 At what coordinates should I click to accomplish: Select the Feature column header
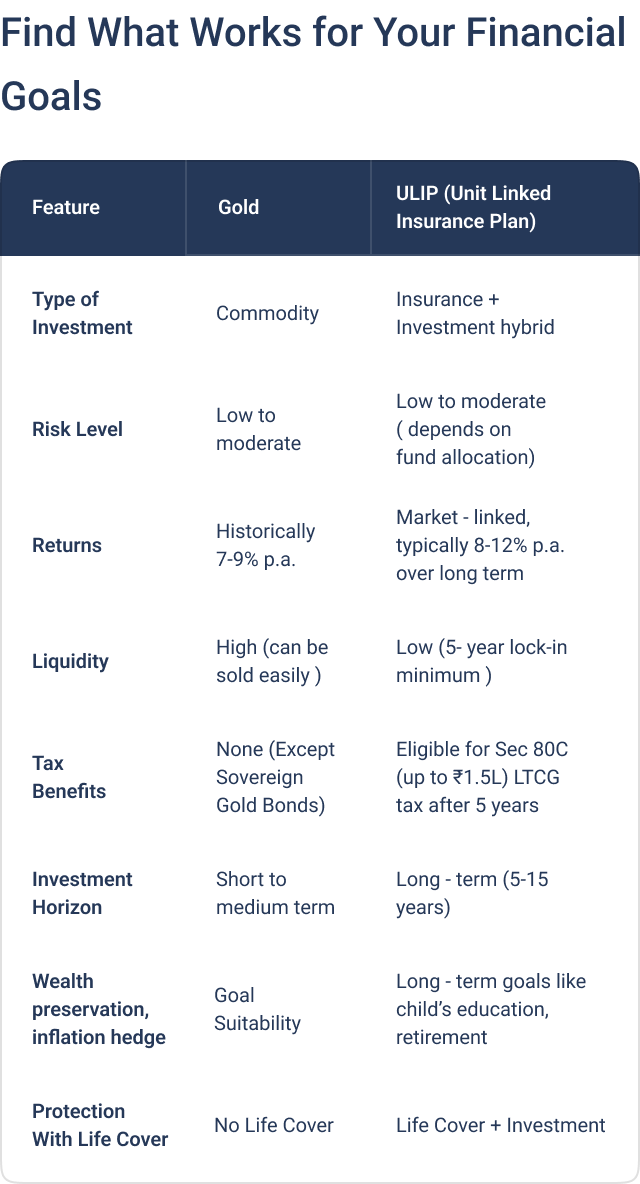[x=66, y=207]
